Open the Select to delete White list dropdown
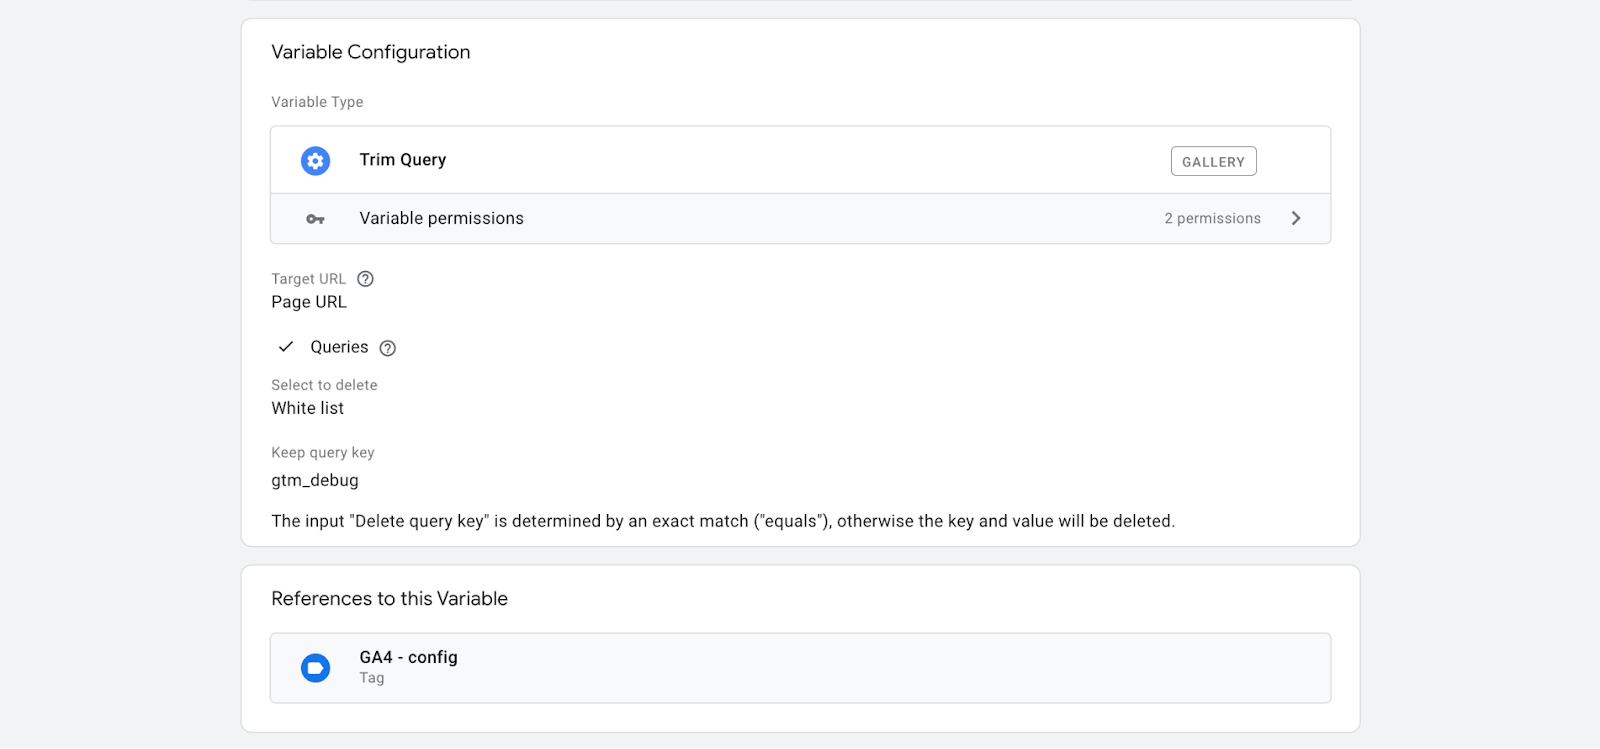Screen dimensions: 1600x749 coord(306,408)
